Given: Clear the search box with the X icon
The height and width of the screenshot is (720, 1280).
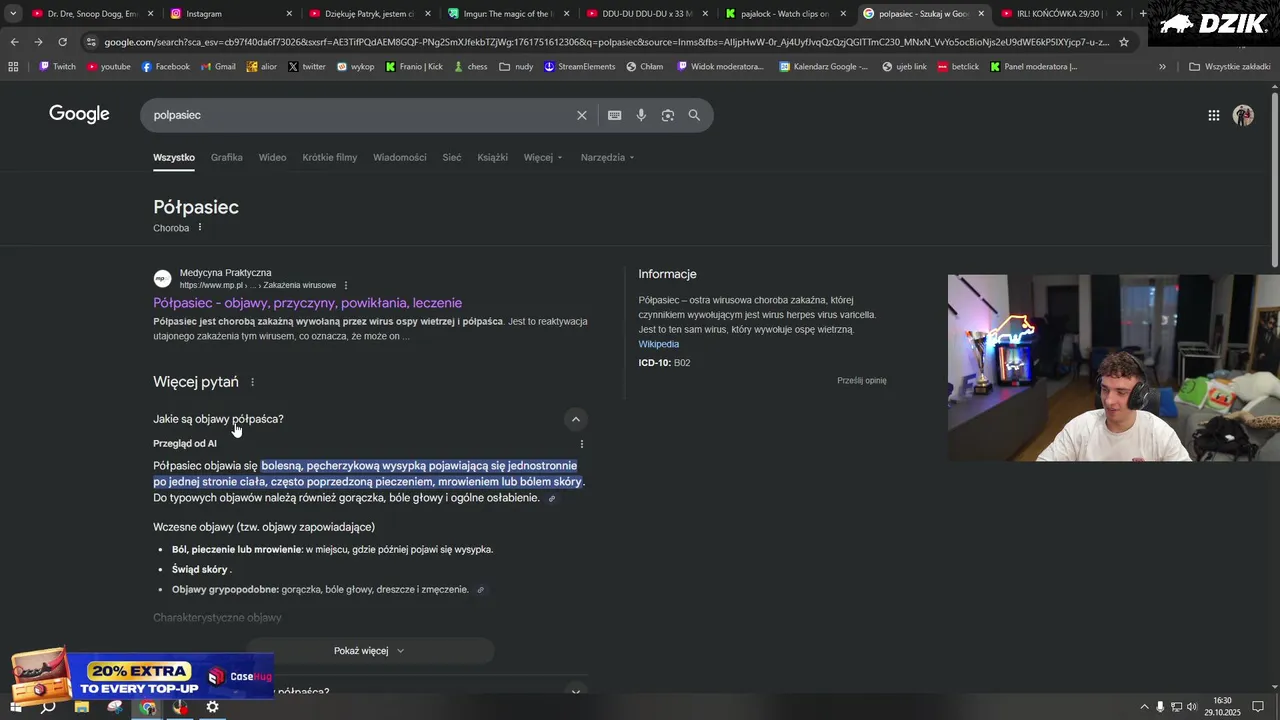Looking at the screenshot, I should (x=581, y=115).
